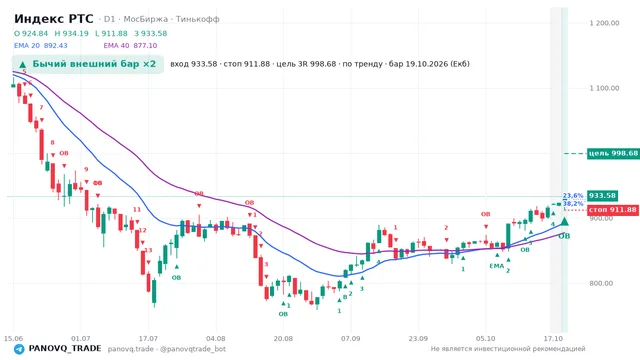Click the 04.08 date on the time axis
The height and width of the screenshot is (360, 640).
pos(216,339)
